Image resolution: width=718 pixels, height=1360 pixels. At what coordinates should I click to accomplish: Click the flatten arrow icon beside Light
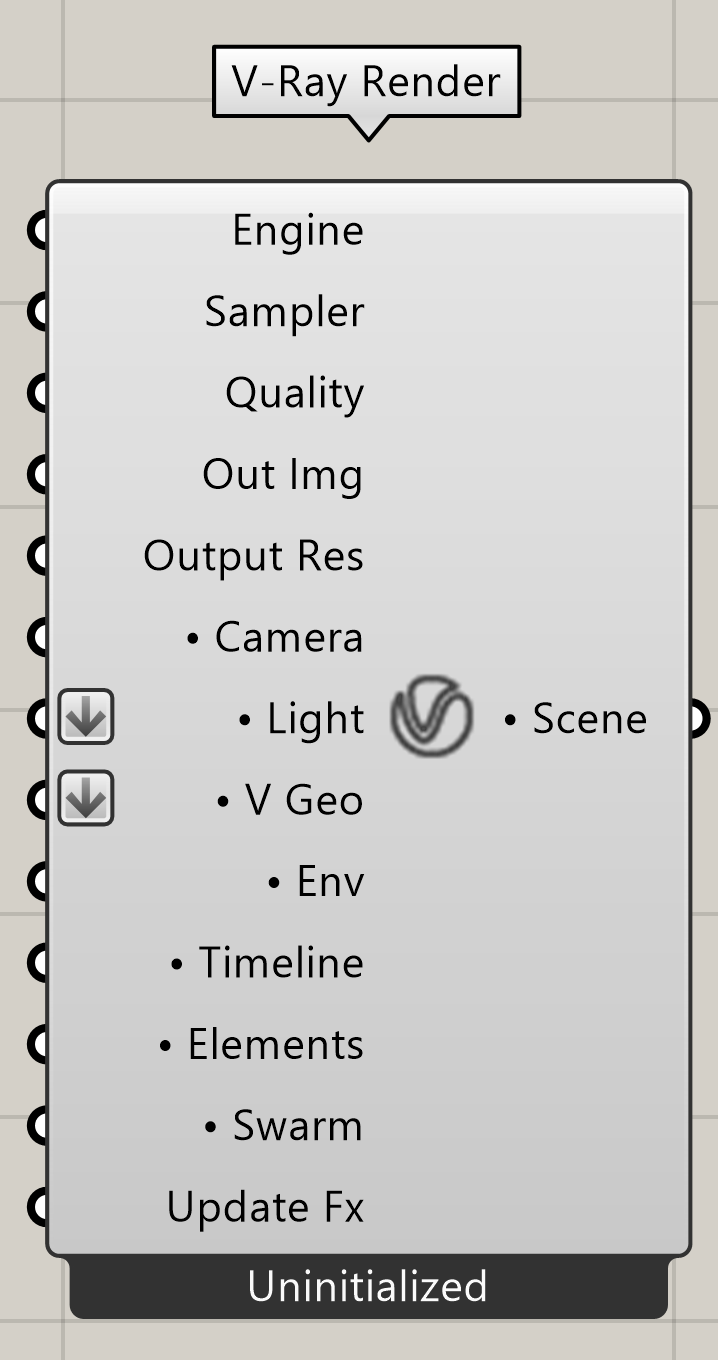click(x=86, y=717)
